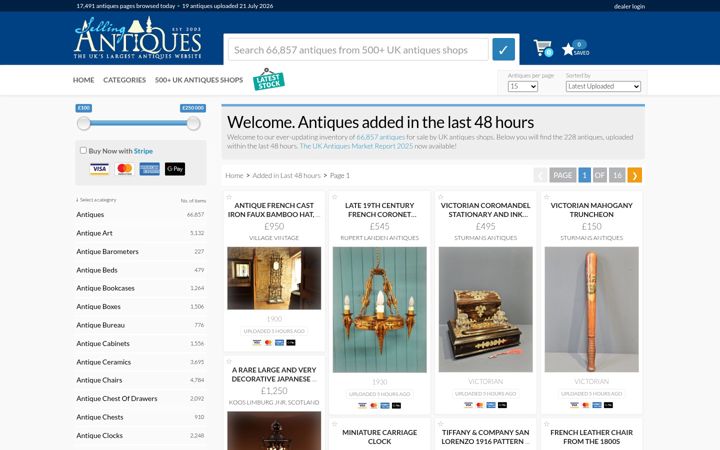Click the blue price range track
This screenshot has width=720, height=450.
138,123
